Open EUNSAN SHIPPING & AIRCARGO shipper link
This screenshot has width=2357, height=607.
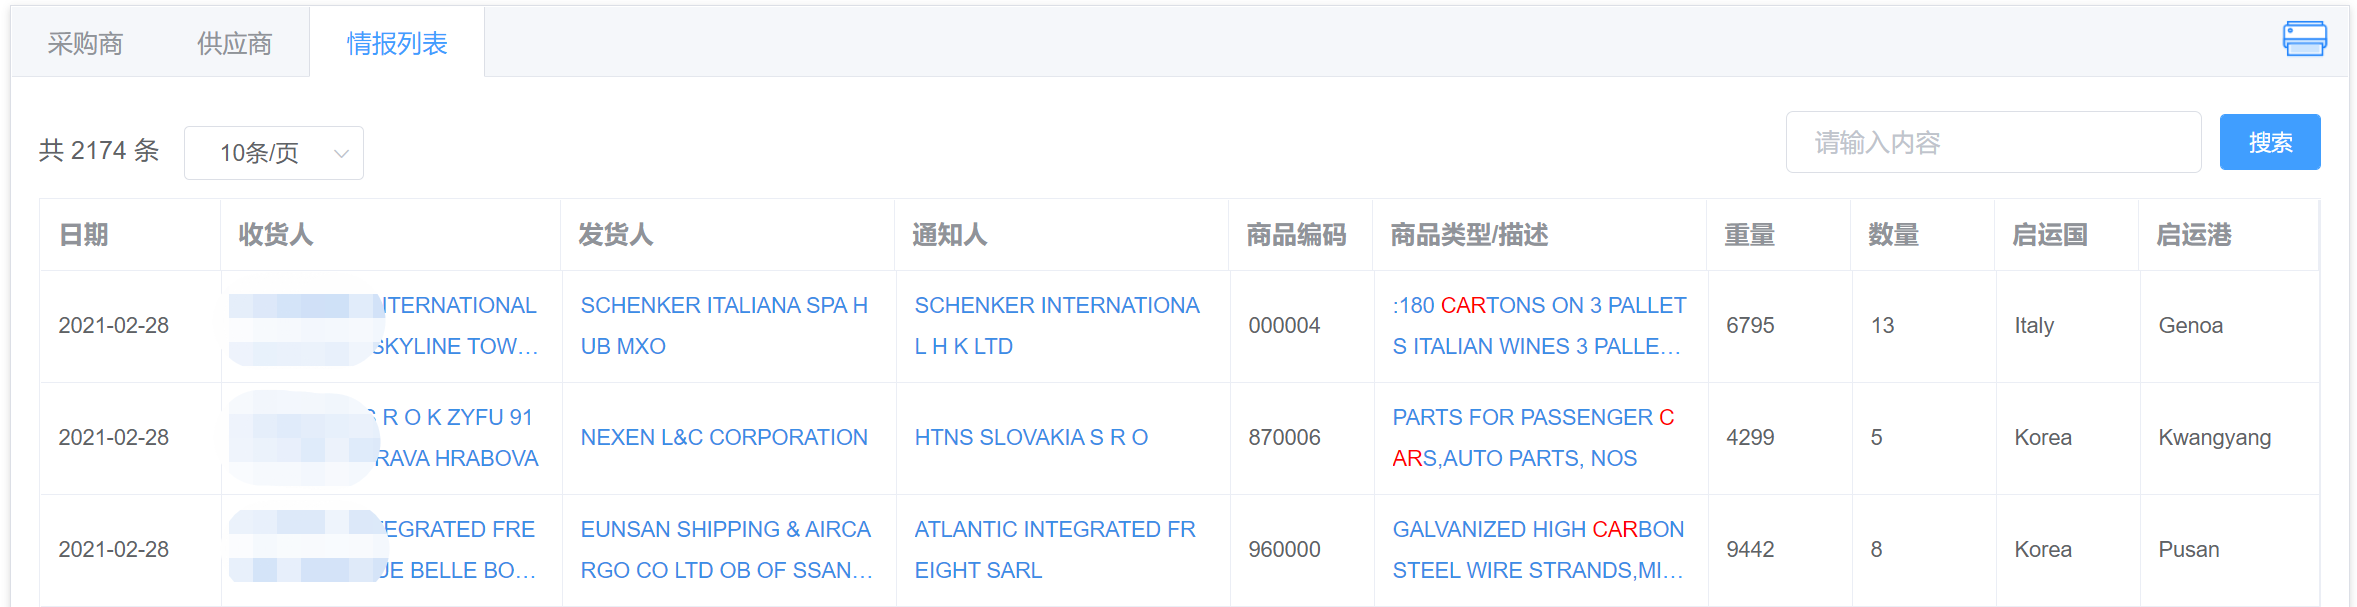[x=727, y=549]
